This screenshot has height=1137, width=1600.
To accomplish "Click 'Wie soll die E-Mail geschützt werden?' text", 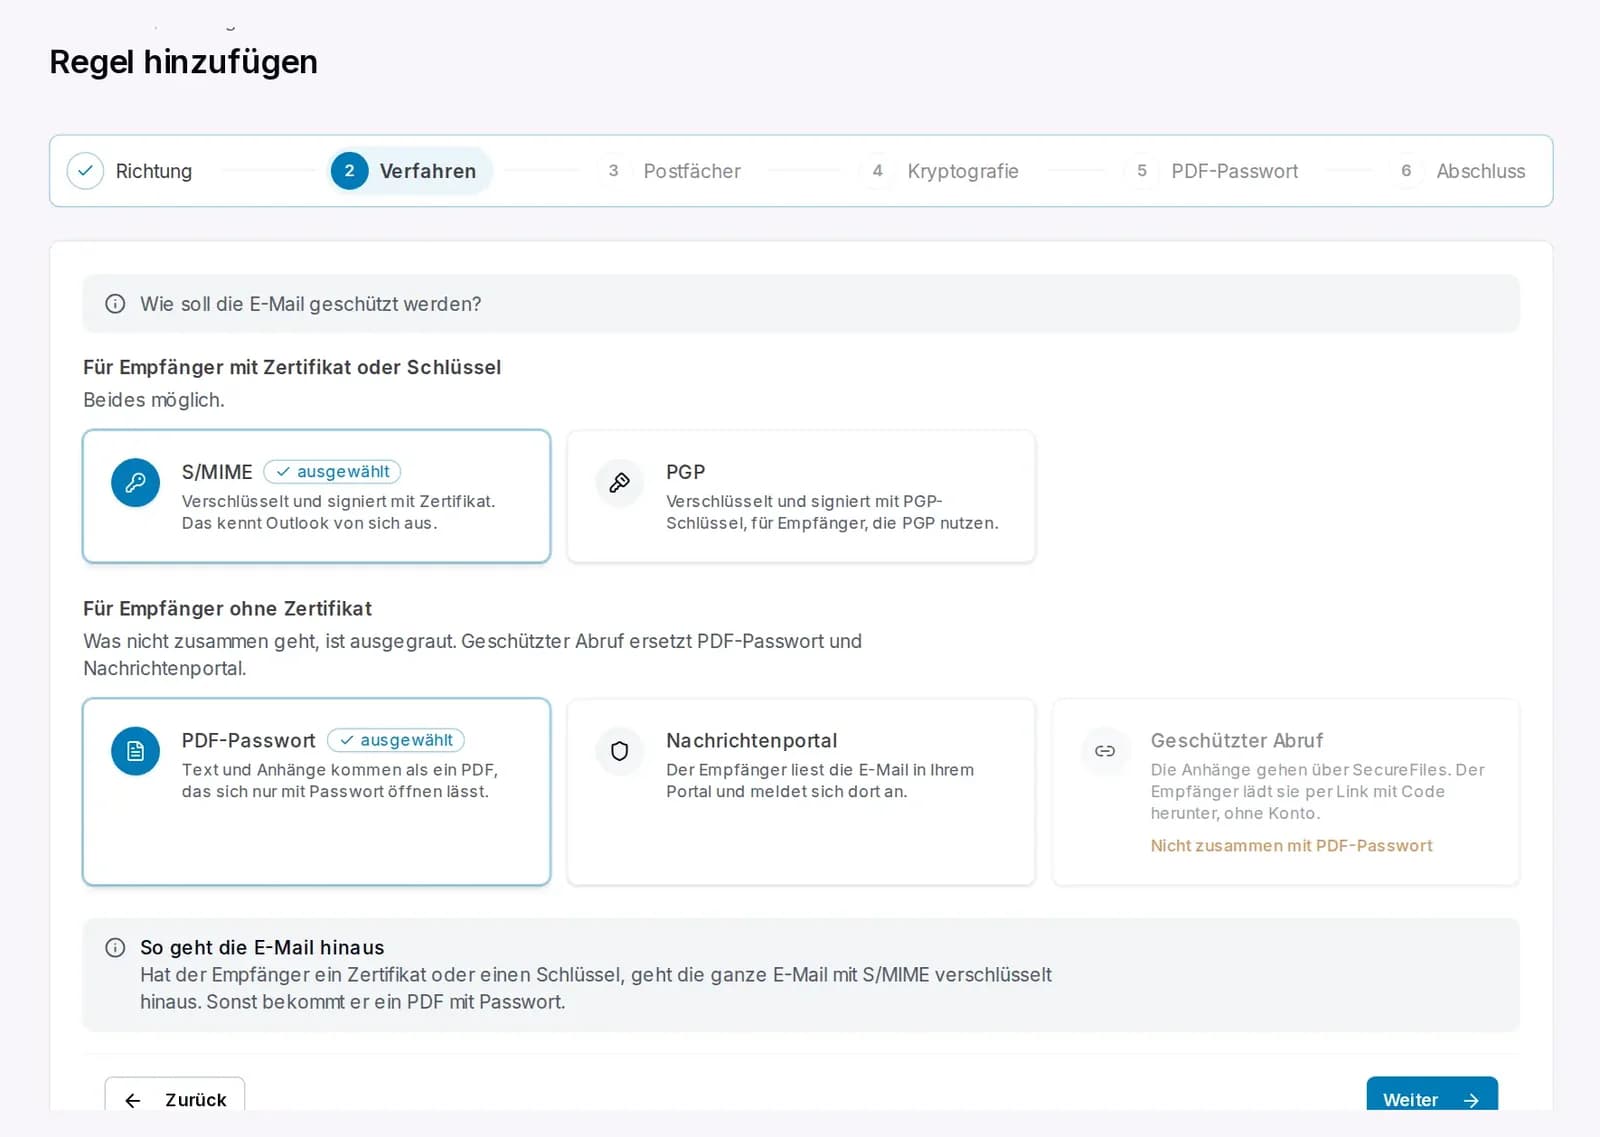I will tap(310, 304).
